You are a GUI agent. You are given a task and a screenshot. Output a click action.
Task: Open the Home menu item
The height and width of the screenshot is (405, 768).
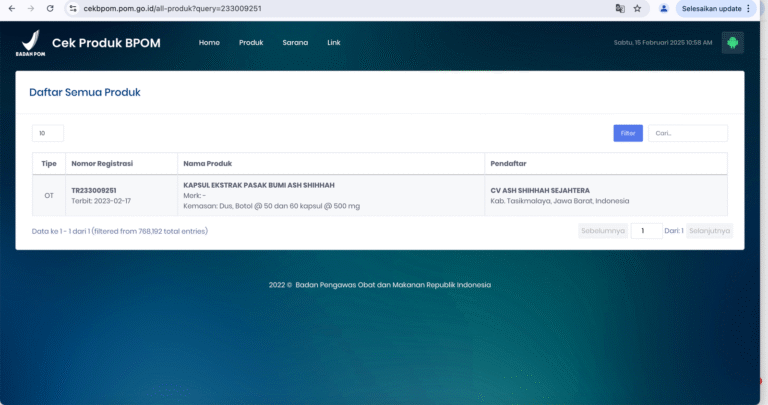pyautogui.click(x=209, y=43)
